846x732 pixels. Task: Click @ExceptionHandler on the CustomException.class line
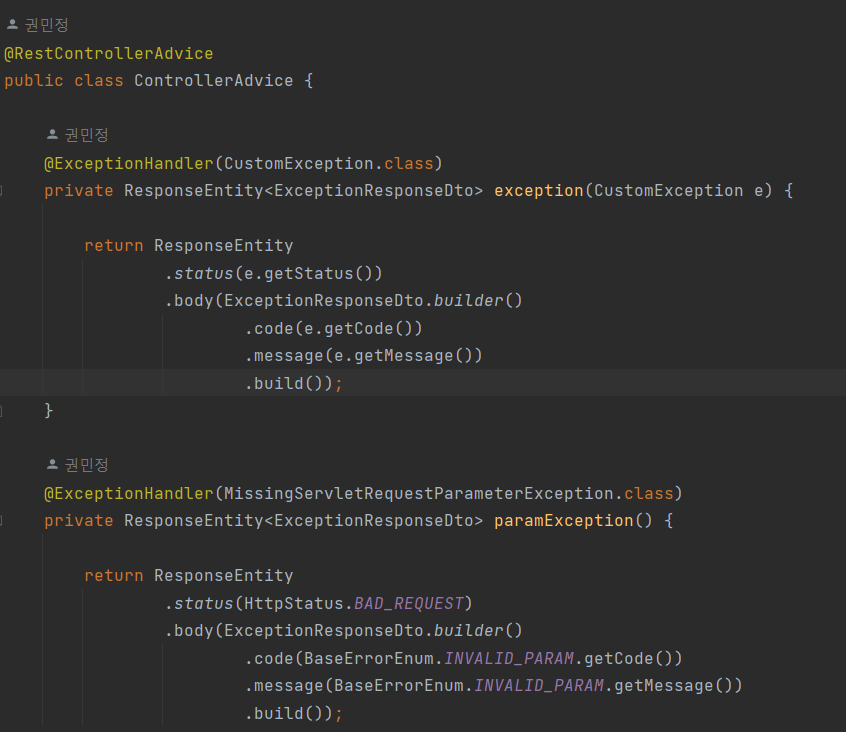(129, 163)
